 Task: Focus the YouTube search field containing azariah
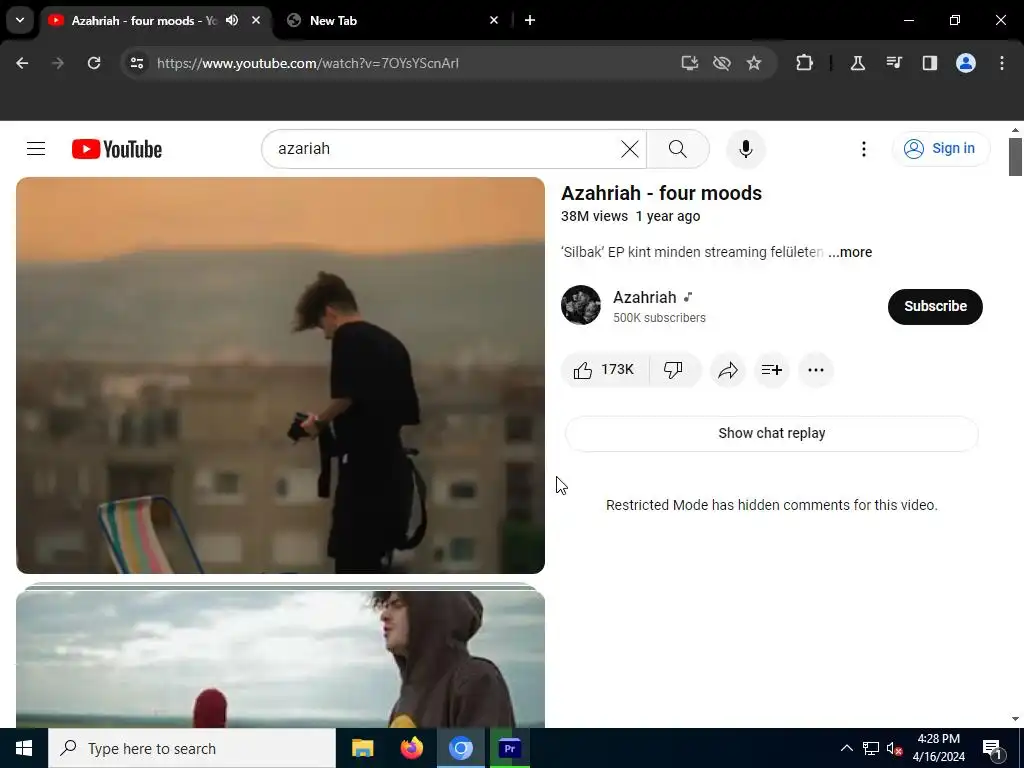click(x=447, y=149)
